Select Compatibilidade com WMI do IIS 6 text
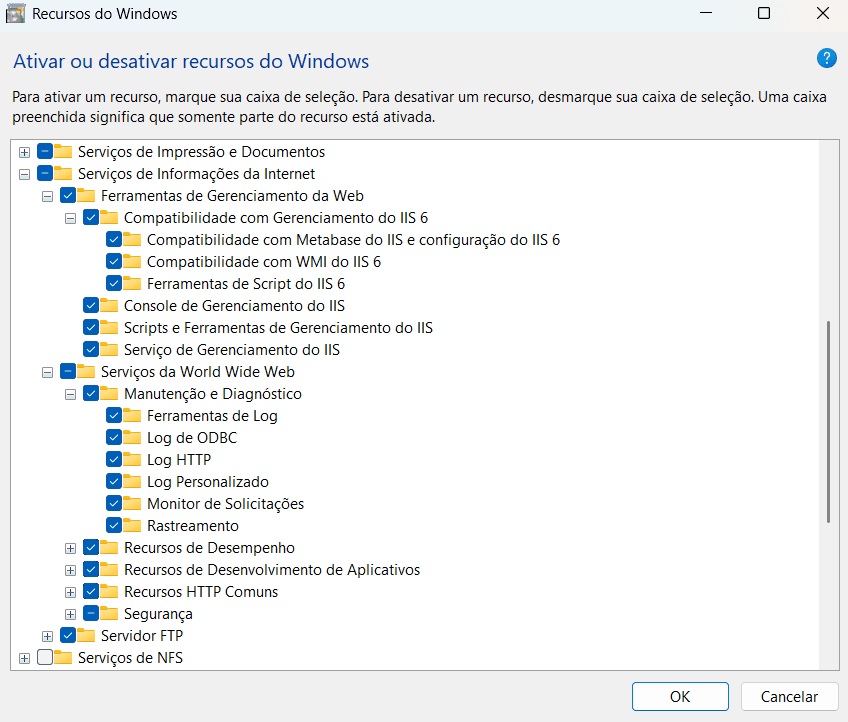The height and width of the screenshot is (722, 848). tap(264, 261)
